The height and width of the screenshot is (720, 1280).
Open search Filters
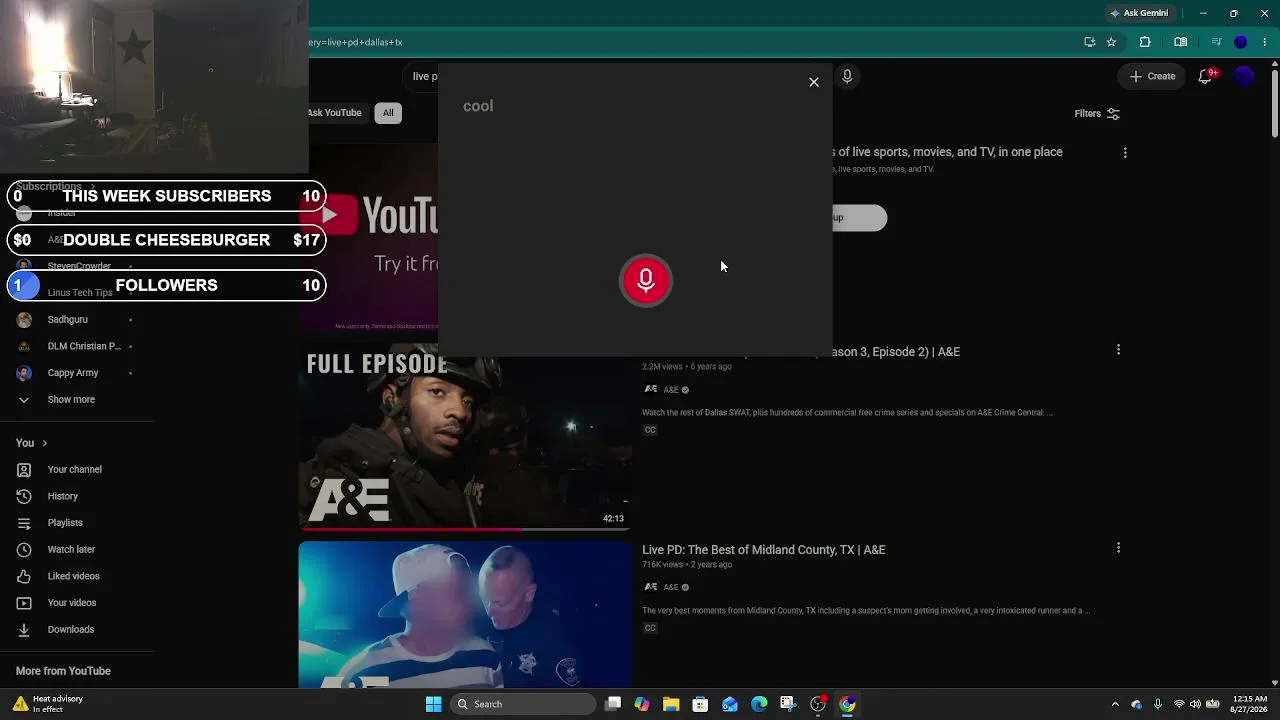pos(1097,114)
